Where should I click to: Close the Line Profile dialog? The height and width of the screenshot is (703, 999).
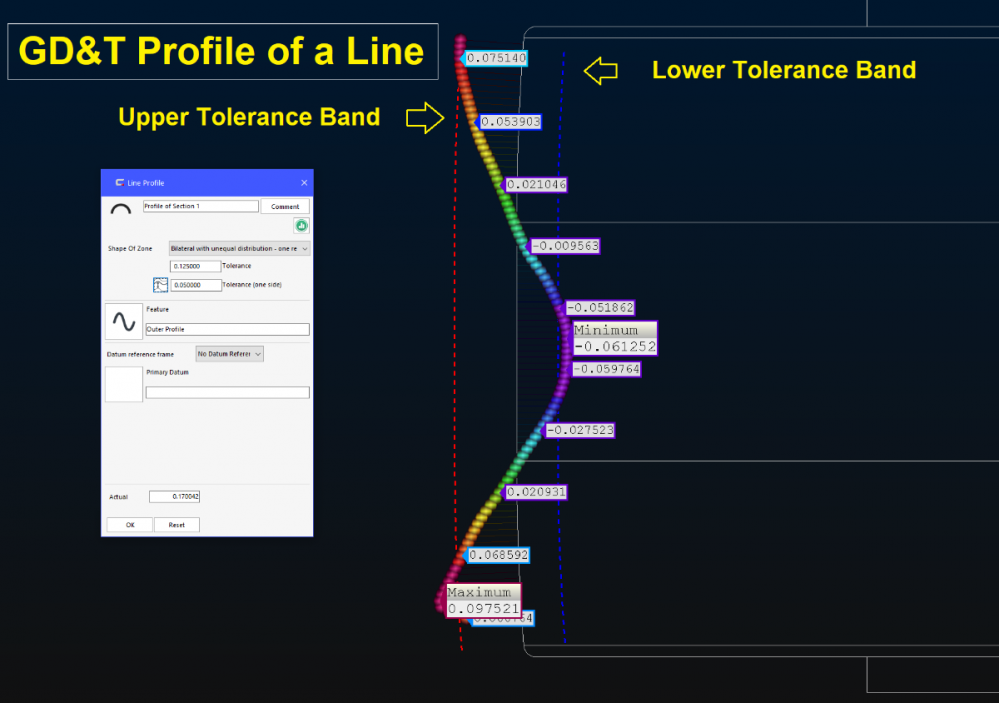(x=304, y=183)
